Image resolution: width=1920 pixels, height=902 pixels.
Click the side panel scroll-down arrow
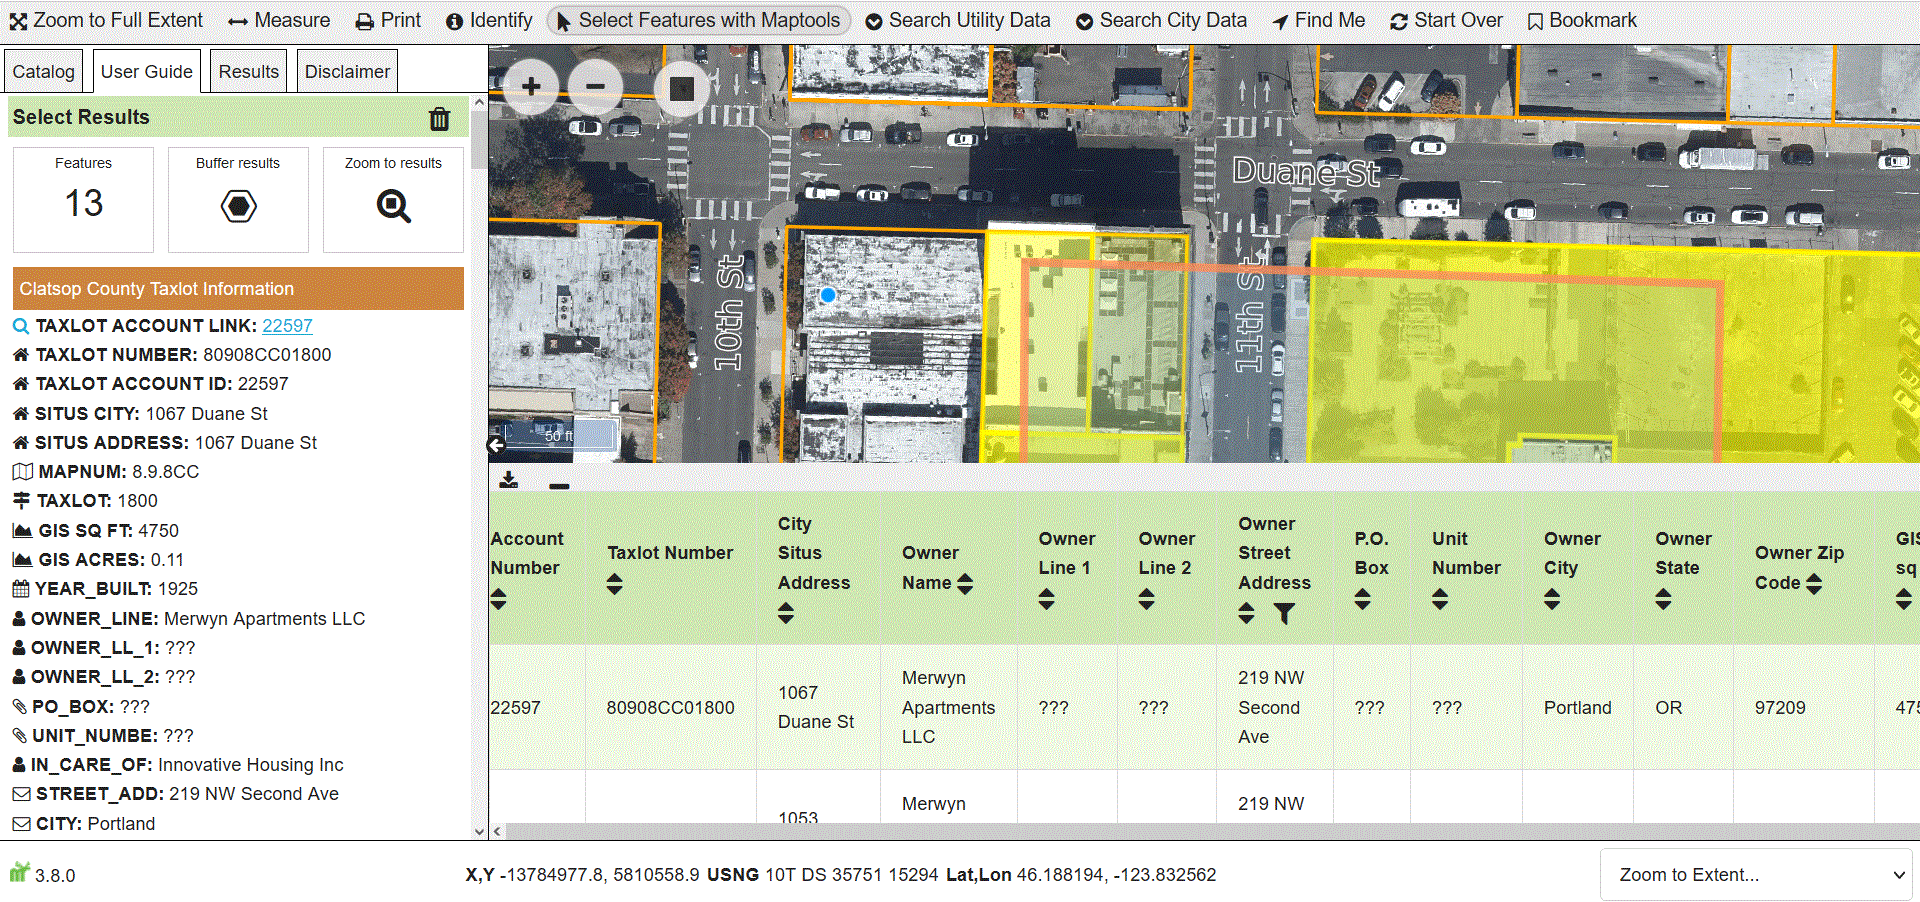479,831
